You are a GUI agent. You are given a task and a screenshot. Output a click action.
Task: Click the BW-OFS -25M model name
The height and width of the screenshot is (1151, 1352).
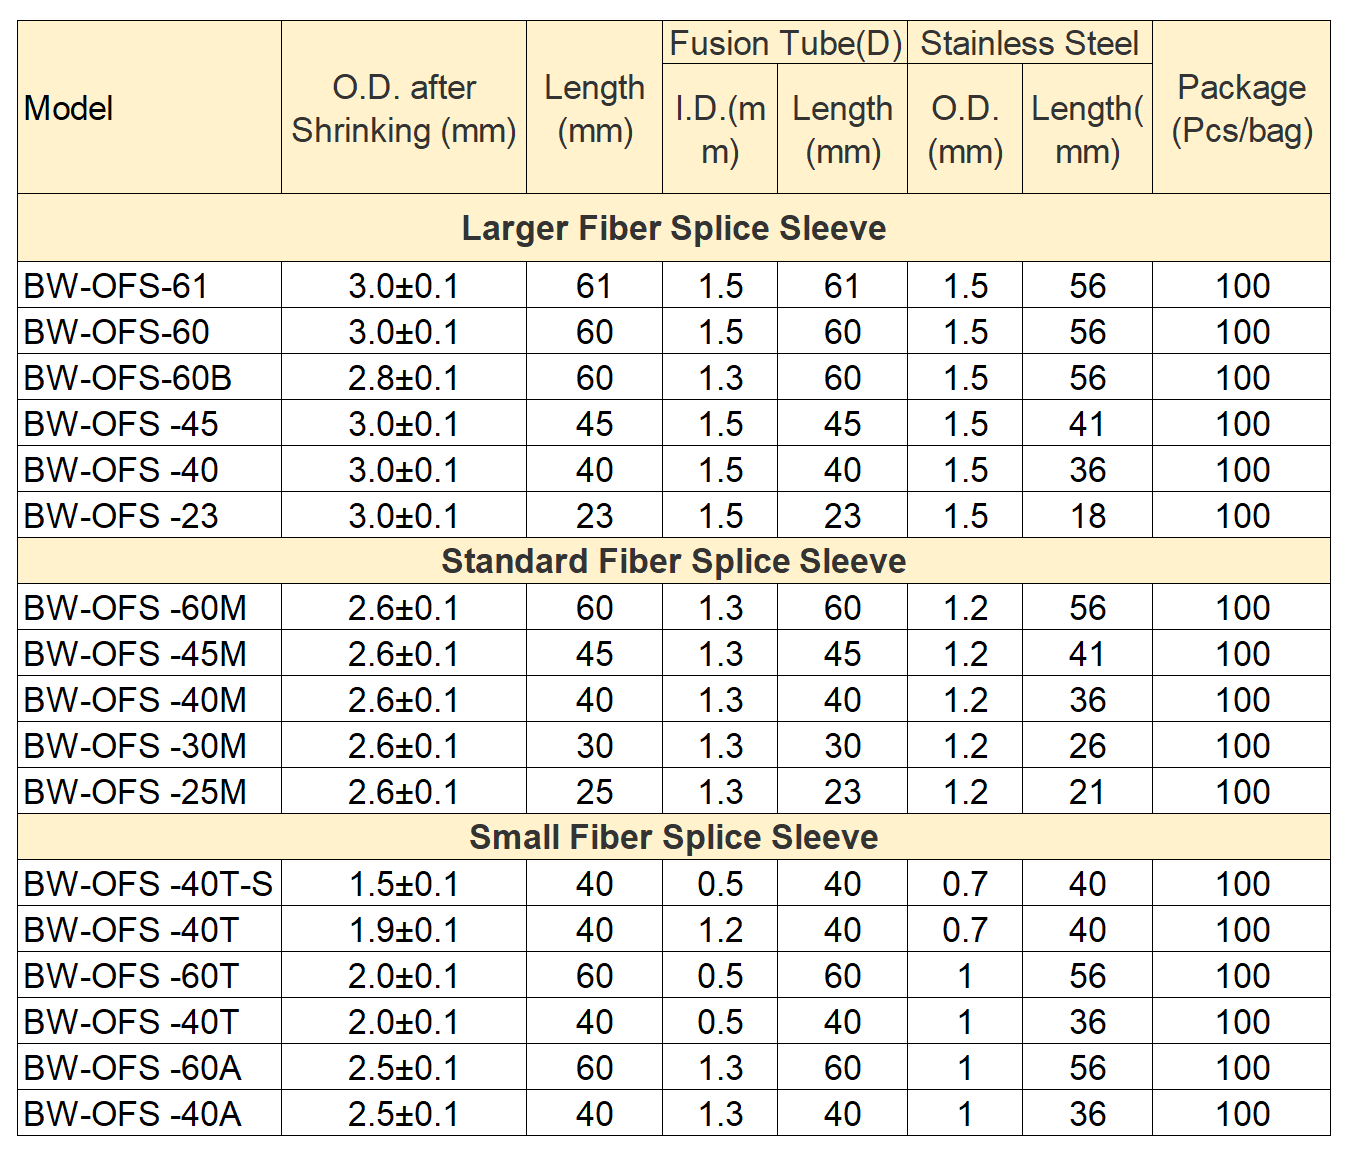pos(135,792)
